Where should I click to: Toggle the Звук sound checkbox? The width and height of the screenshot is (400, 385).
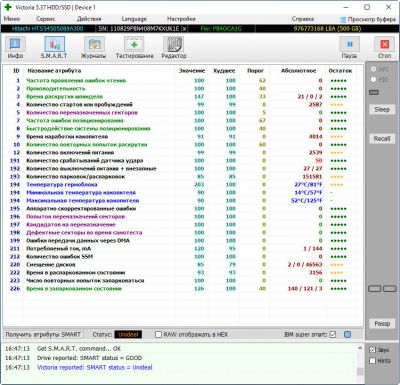click(373, 350)
